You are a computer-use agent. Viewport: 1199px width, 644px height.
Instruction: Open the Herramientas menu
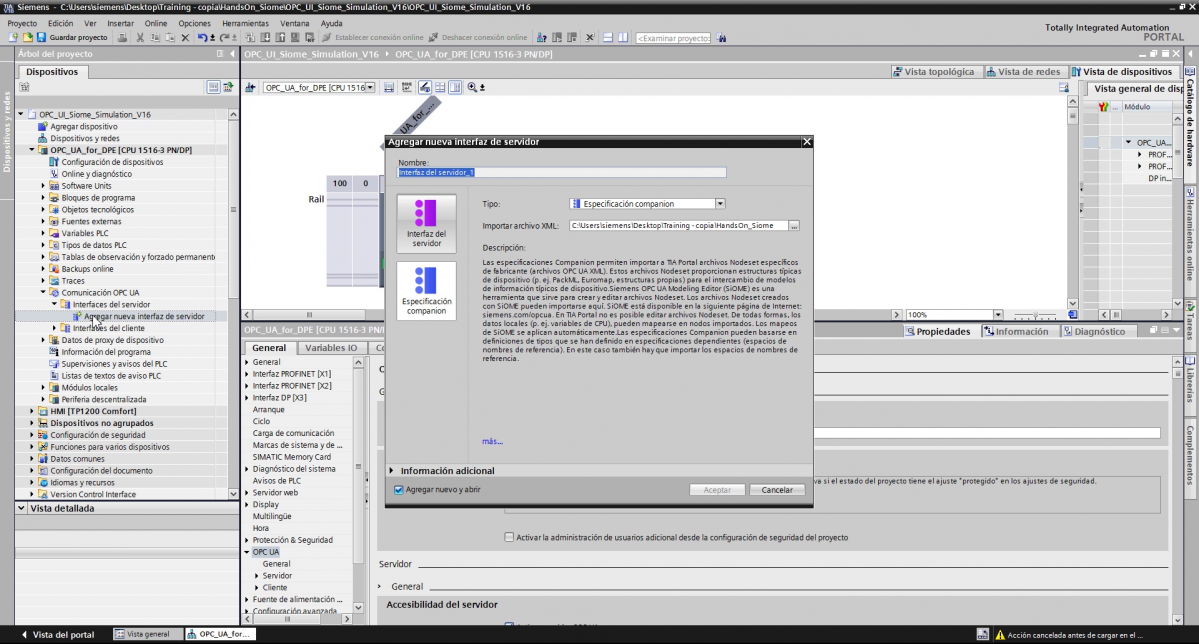[x=245, y=24]
